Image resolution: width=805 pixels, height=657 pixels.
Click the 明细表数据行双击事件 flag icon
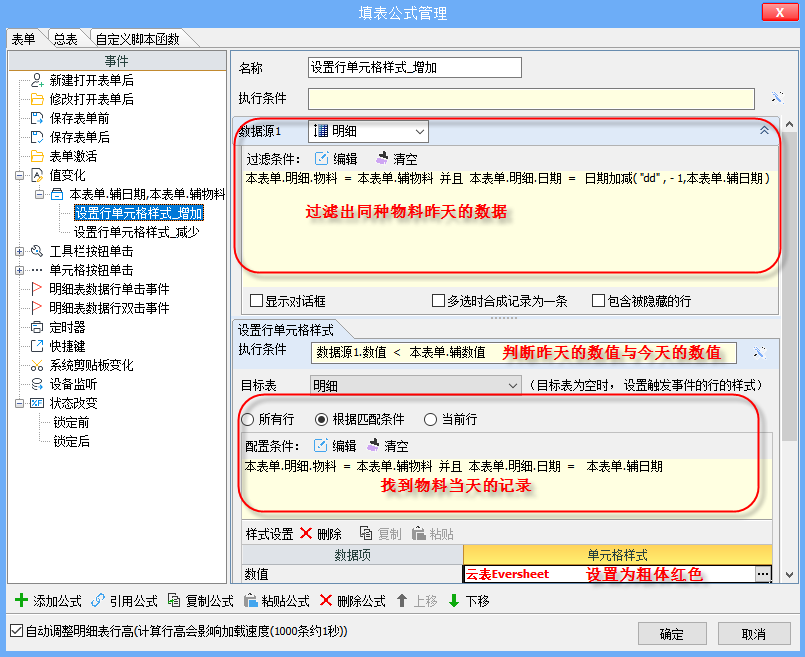point(37,308)
